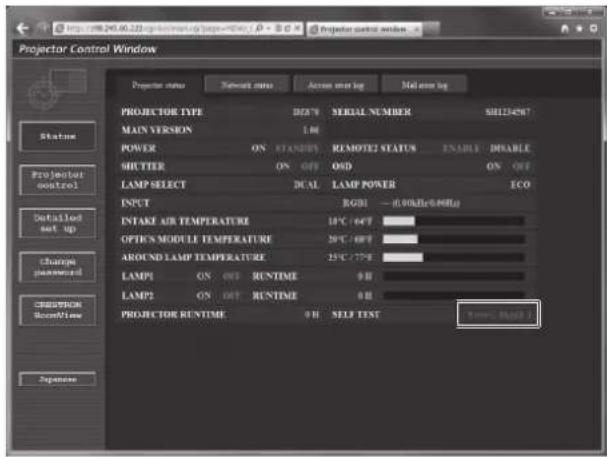The height and width of the screenshot is (457, 607).
Task: Click the REMOTE2 STATUS DISABLE indicator
Action: pos(510,148)
